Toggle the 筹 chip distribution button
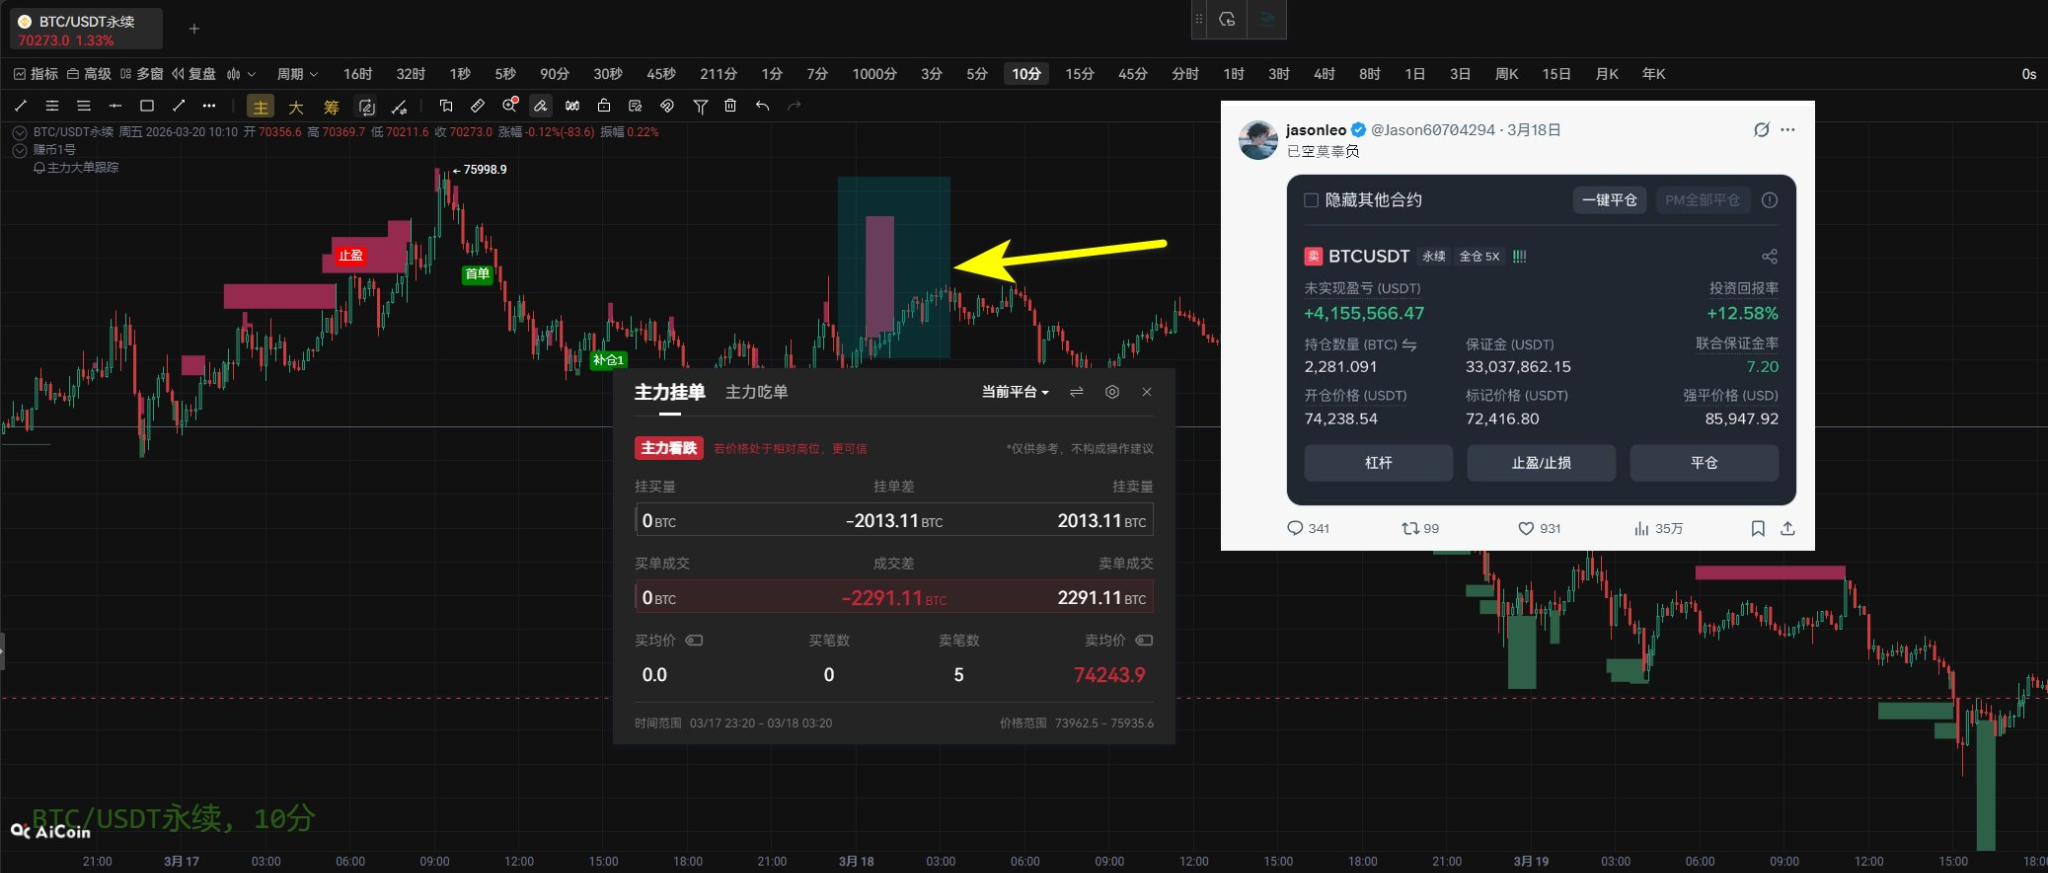This screenshot has height=873, width=2048. pyautogui.click(x=331, y=107)
